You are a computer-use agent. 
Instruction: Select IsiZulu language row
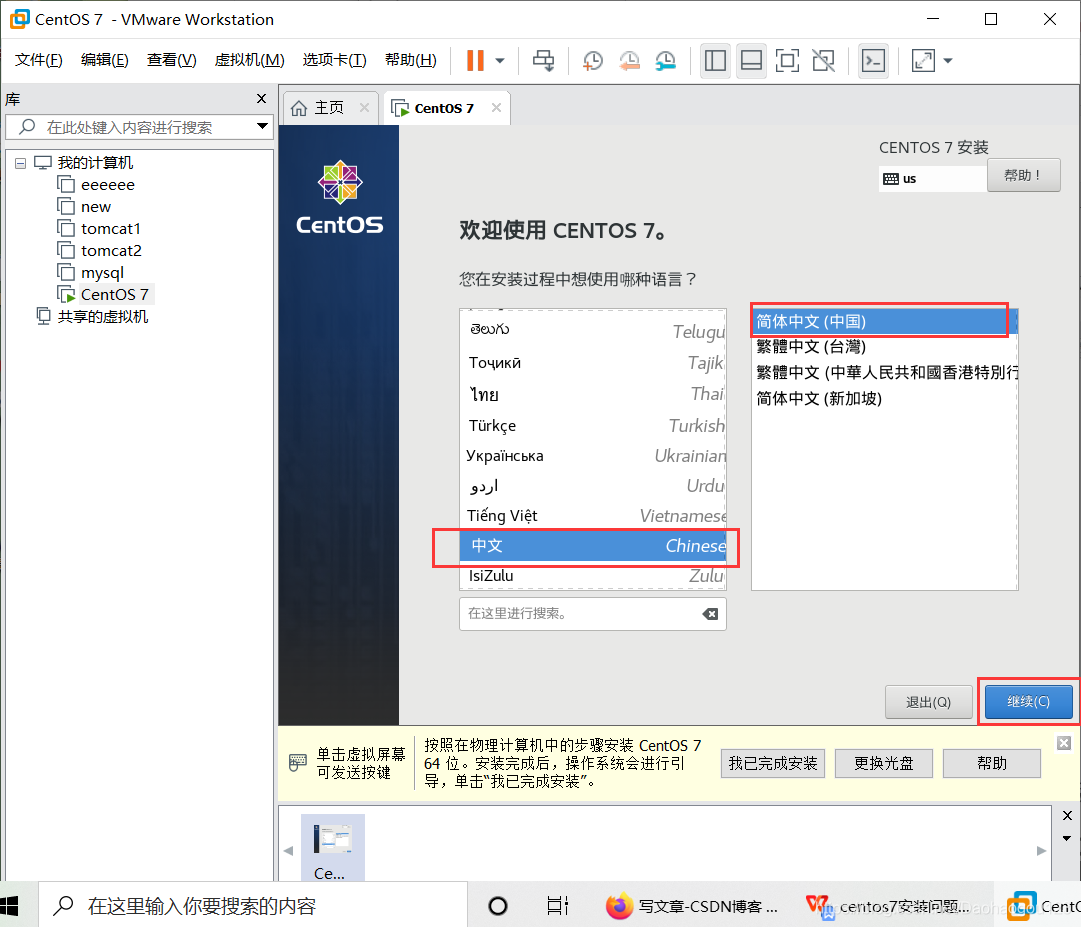point(593,575)
